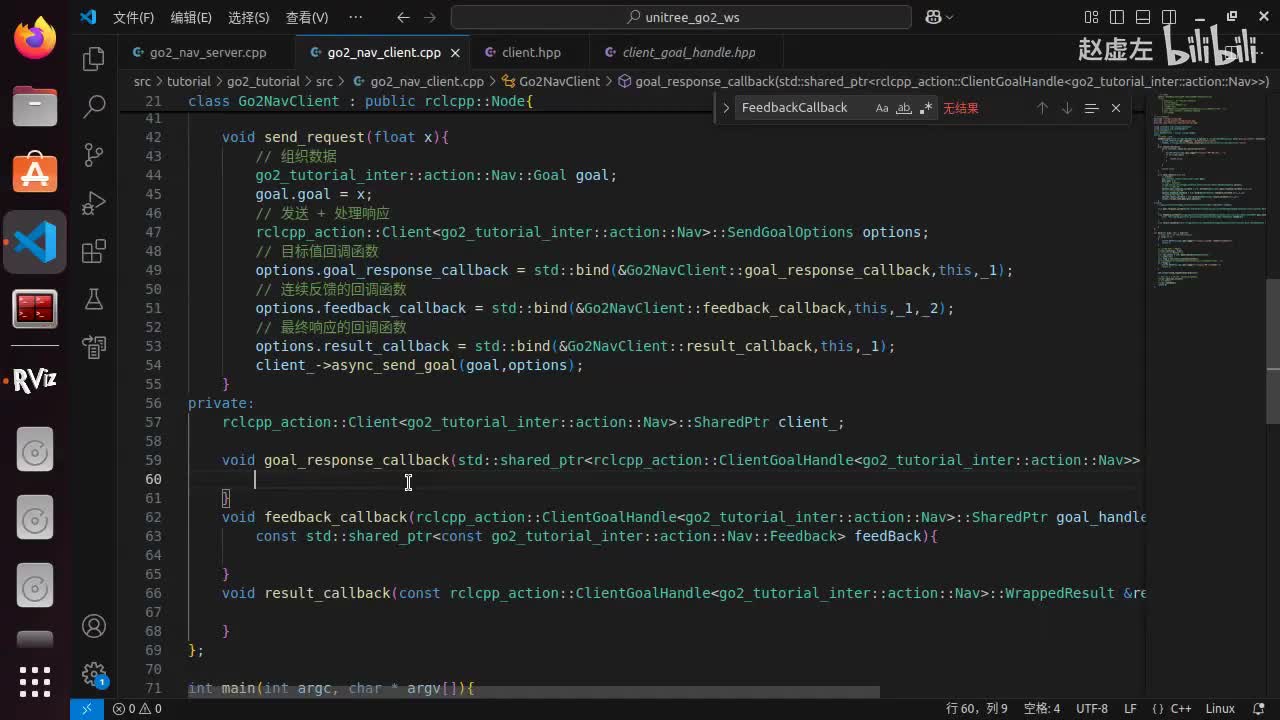The width and height of the screenshot is (1280, 720).
Task: Toggle Match Whole Word in find widget
Action: 903,108
